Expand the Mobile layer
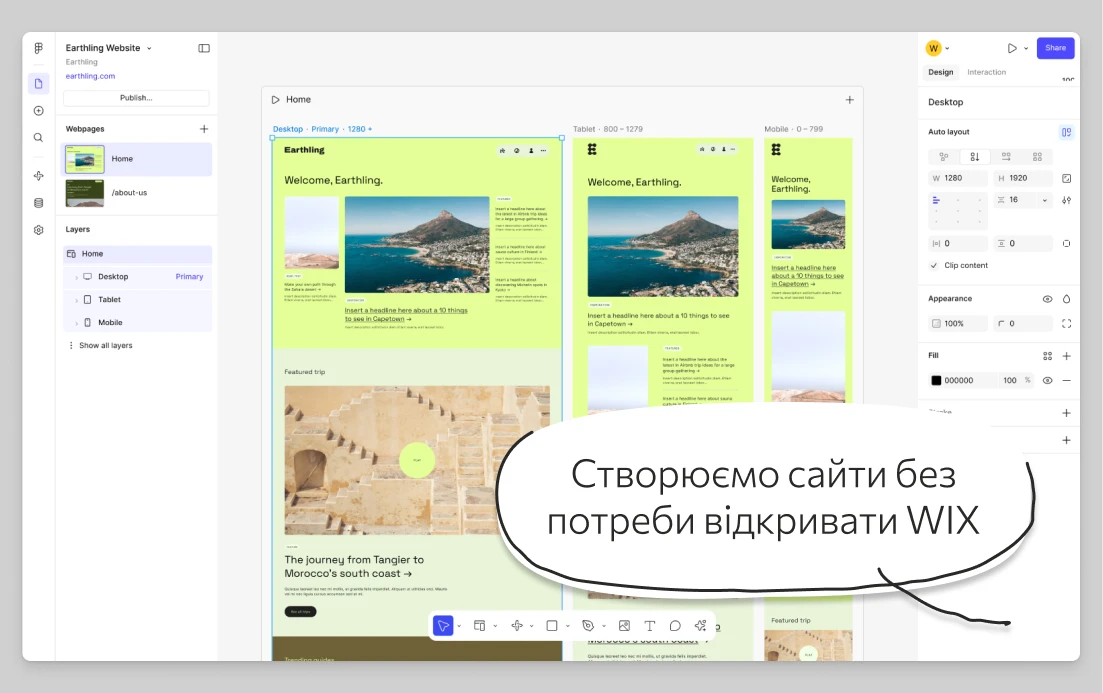This screenshot has width=1103, height=693. pos(76,323)
